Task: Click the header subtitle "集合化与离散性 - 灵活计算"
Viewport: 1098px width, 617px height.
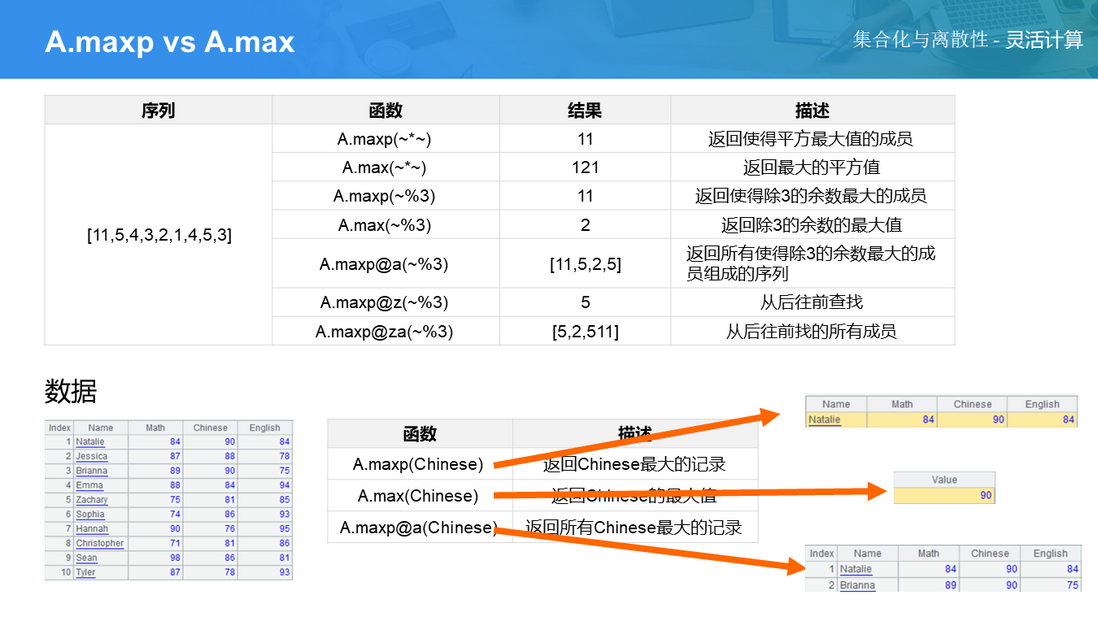Action: click(x=968, y=40)
